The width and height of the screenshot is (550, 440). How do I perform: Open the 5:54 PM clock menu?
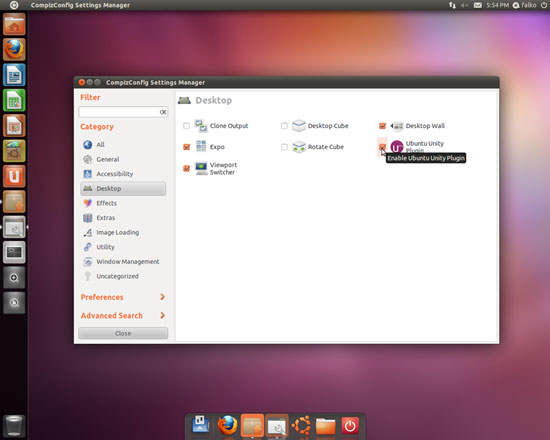pyautogui.click(x=497, y=5)
